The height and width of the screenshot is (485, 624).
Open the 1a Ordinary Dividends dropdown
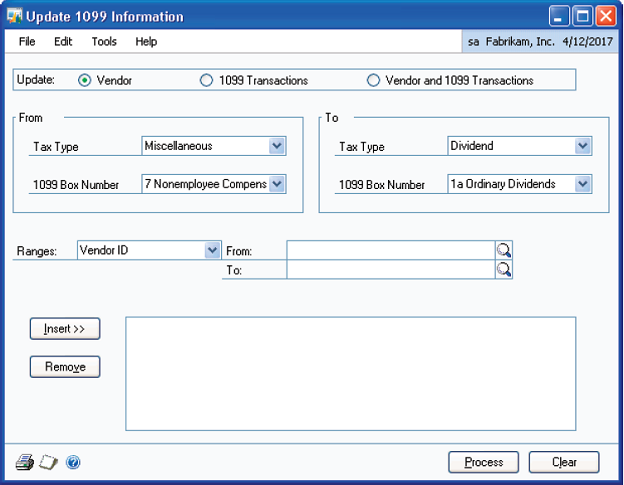coord(583,184)
